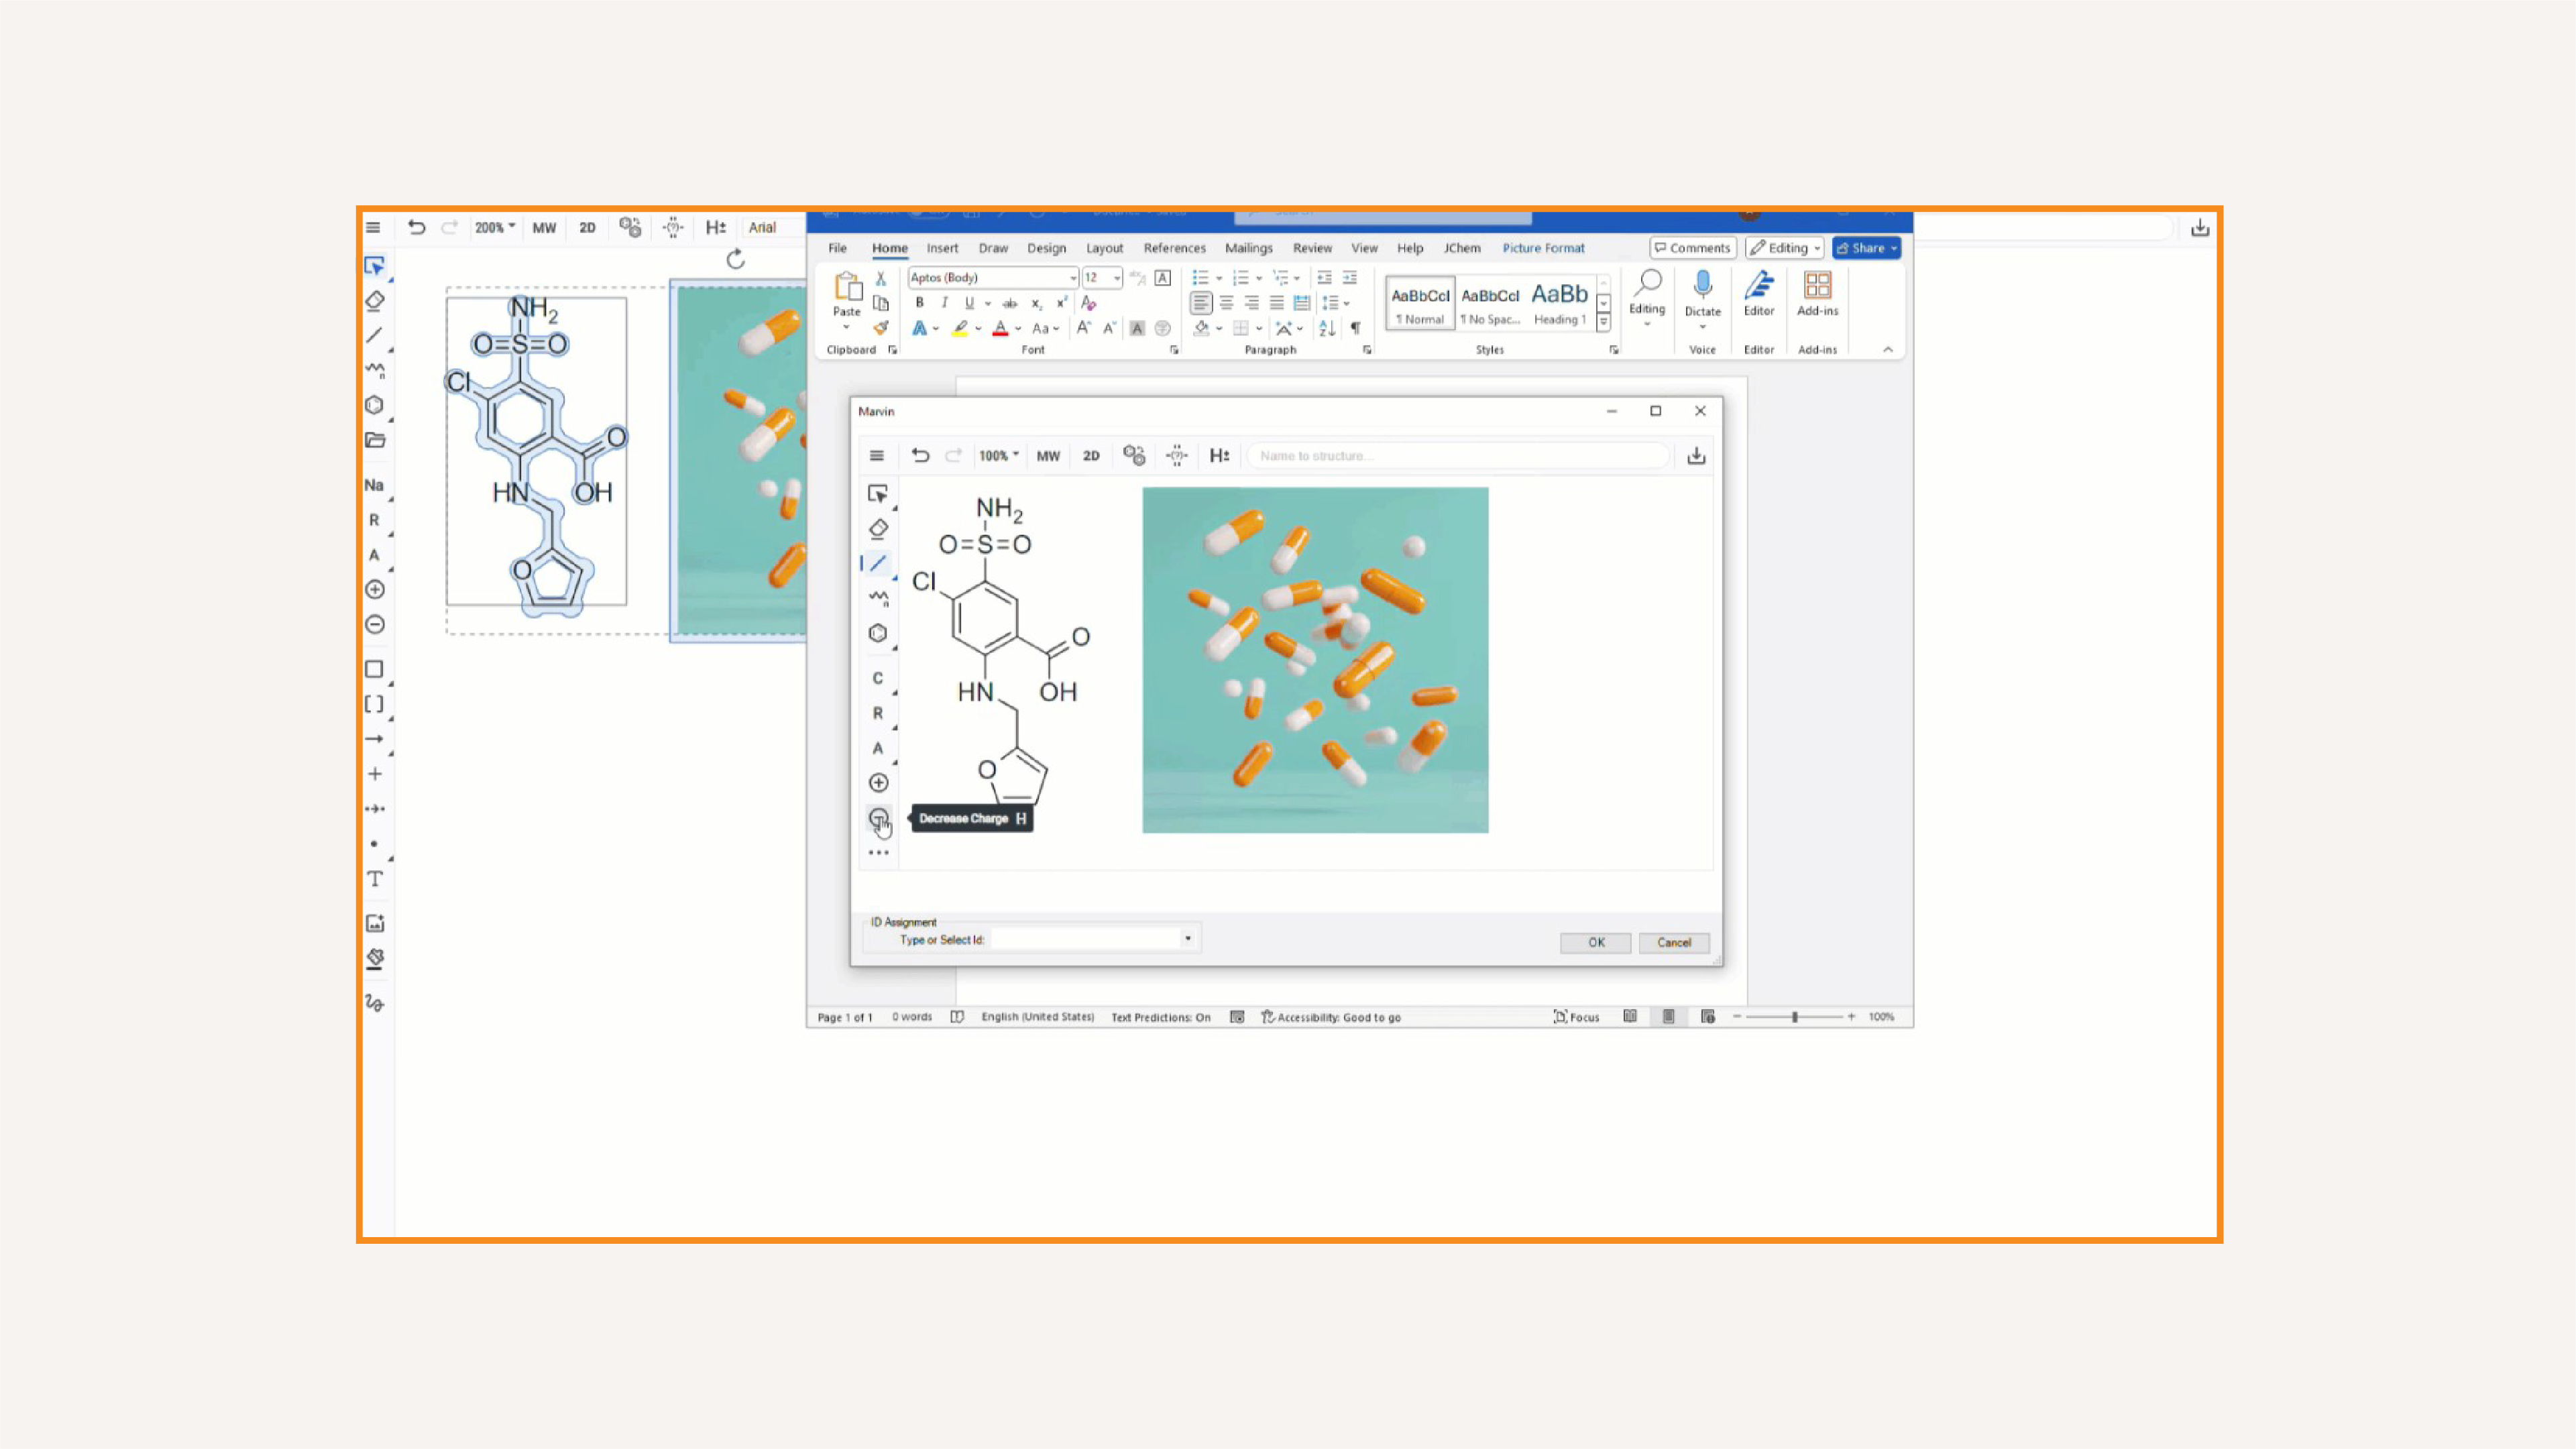Undo last action in Marvin dialog toolbar

[x=920, y=455]
